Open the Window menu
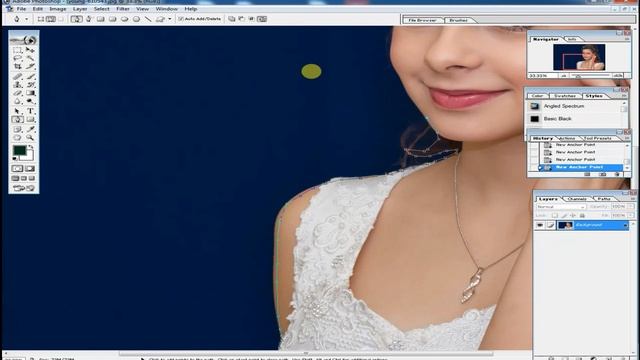Screen dimensions: 640x360 [167, 9]
